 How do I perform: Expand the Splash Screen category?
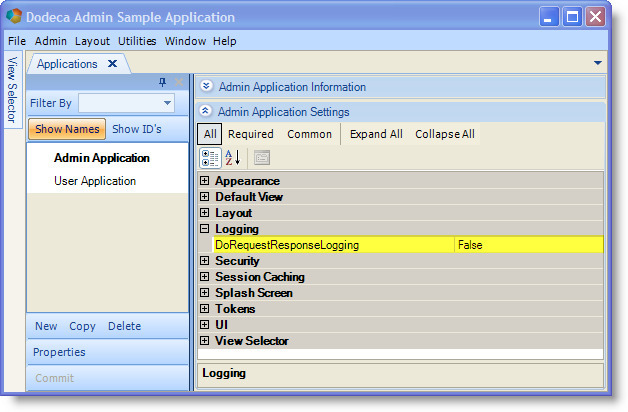(x=204, y=293)
